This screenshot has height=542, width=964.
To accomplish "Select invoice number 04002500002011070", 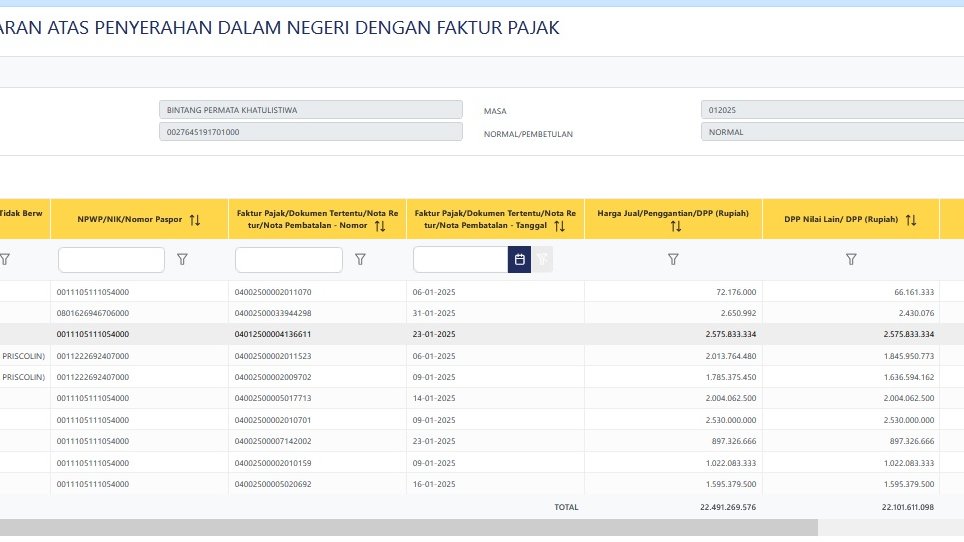I will coord(273,293).
